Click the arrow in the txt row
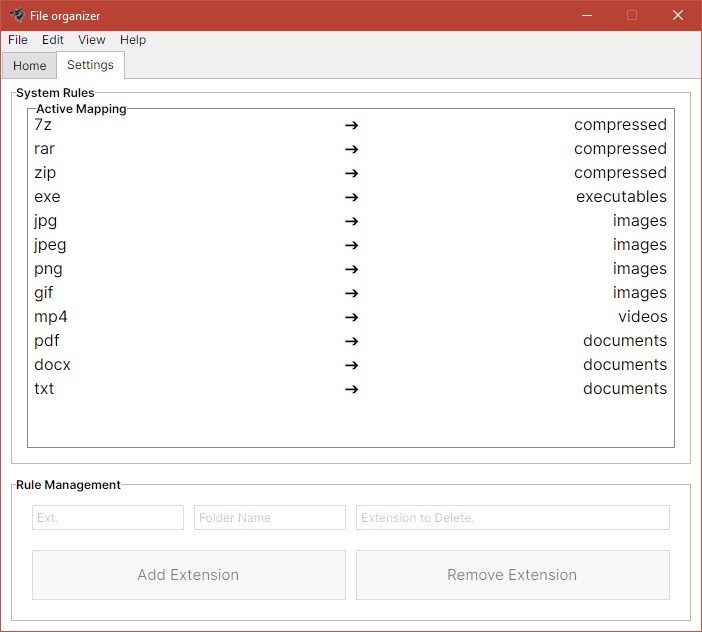Image resolution: width=702 pixels, height=632 pixels. [x=351, y=389]
